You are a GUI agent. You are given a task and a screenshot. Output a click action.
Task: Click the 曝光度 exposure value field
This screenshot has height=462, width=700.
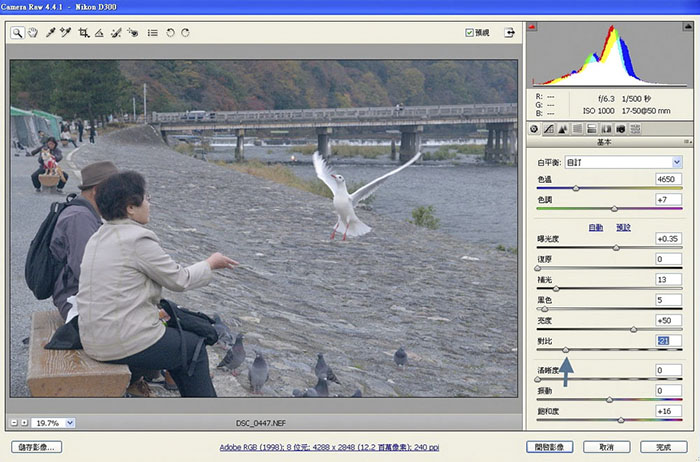[x=668, y=239]
